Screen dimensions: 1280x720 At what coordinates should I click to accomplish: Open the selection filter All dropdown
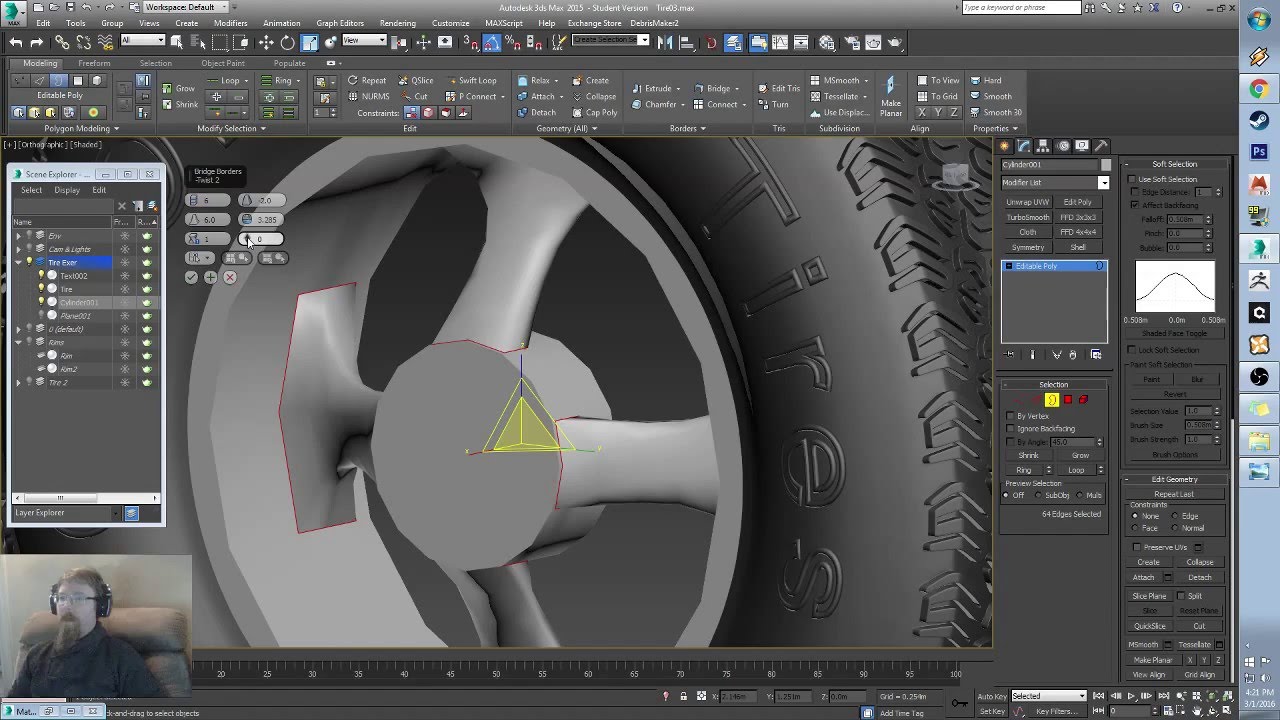[142, 41]
